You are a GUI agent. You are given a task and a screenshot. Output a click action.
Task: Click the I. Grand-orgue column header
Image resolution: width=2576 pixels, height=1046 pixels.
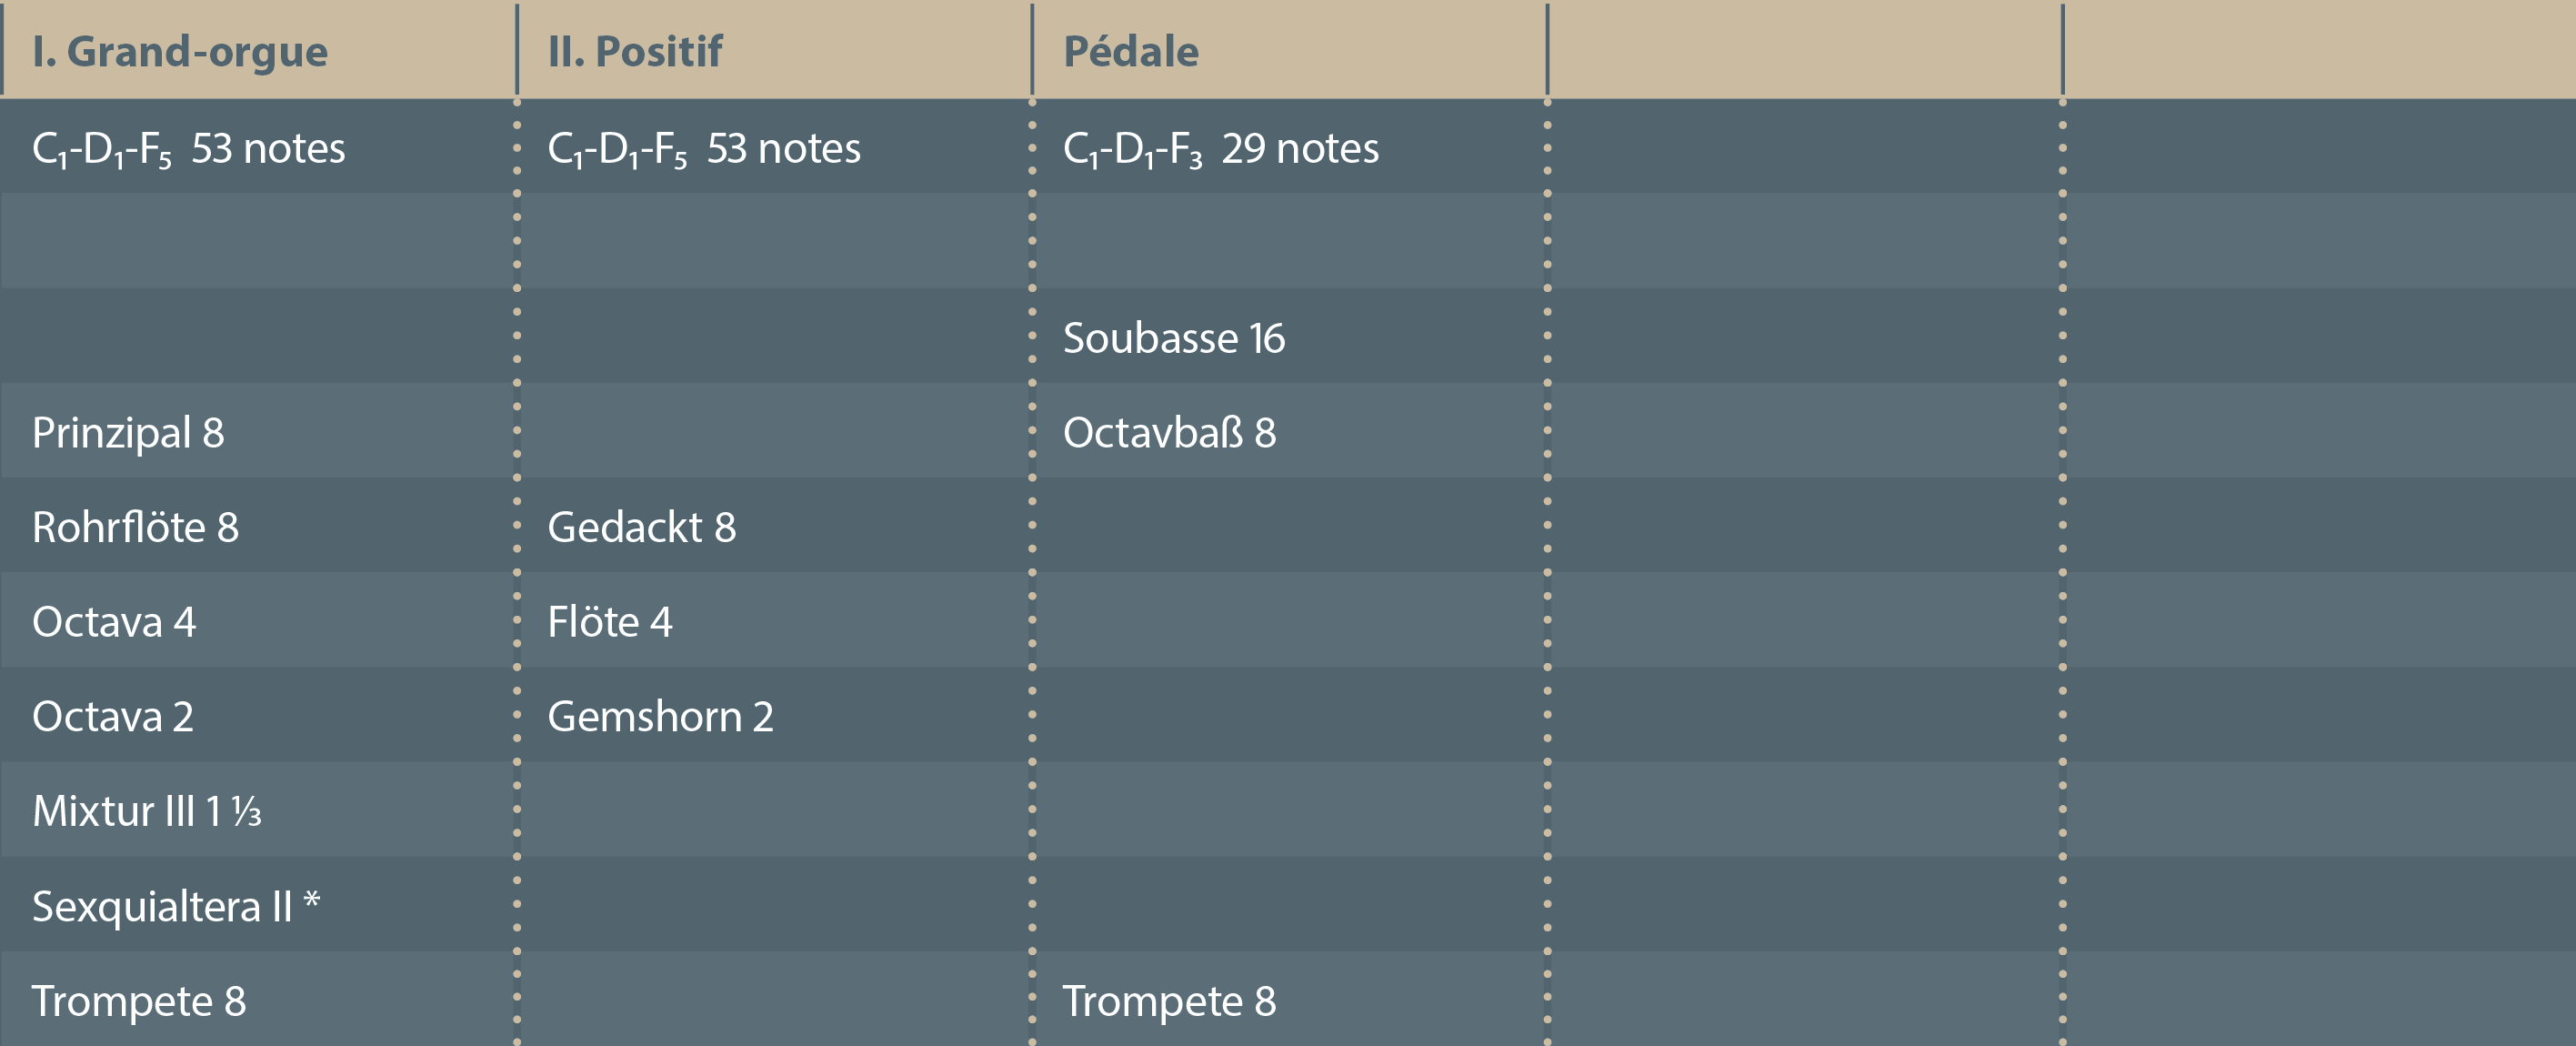tap(180, 51)
